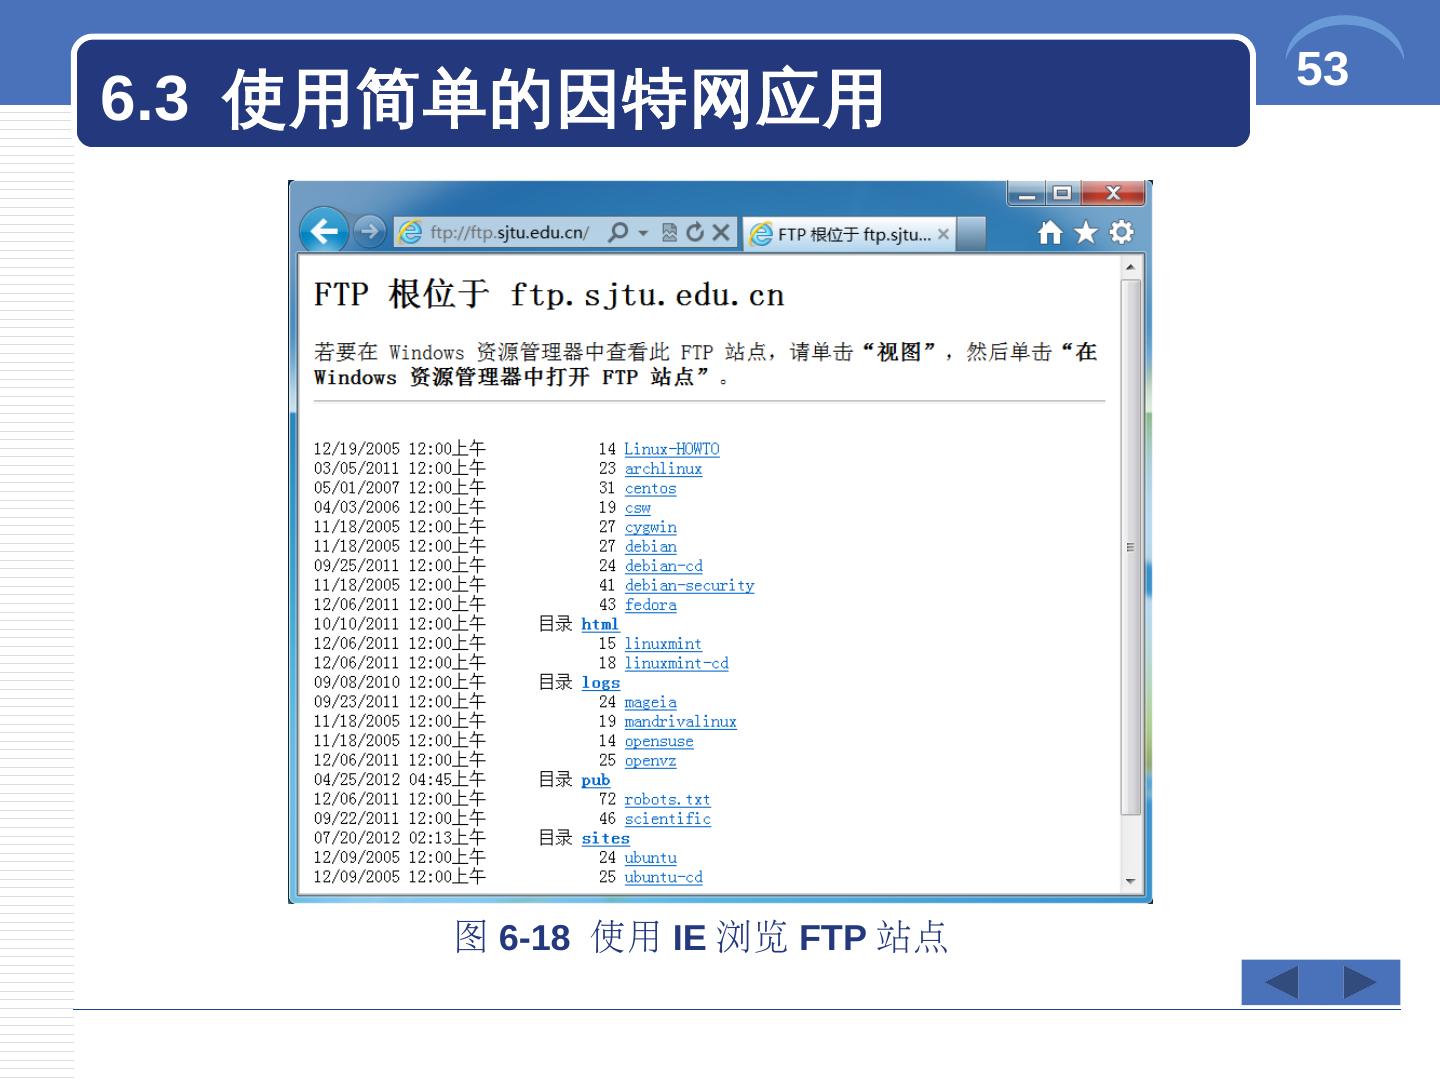
Task: Open Favorites star icon
Action: [1086, 233]
